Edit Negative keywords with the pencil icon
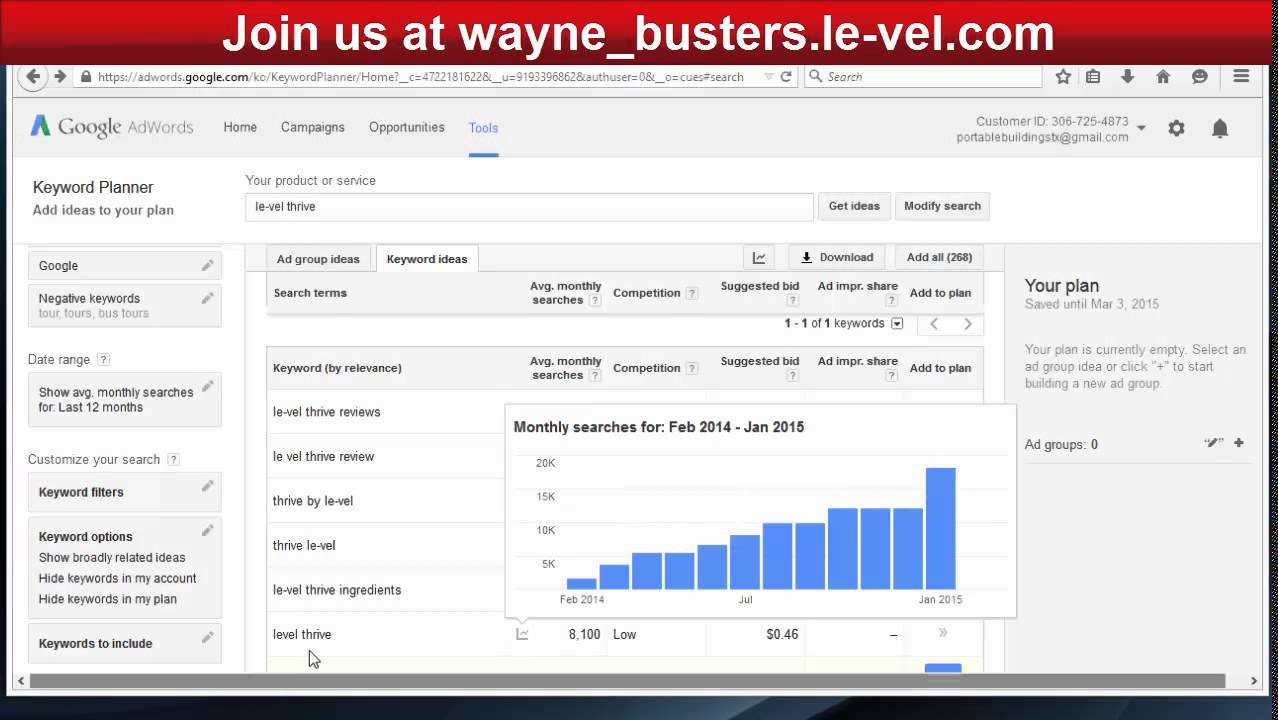The image size is (1278, 720). (x=207, y=298)
